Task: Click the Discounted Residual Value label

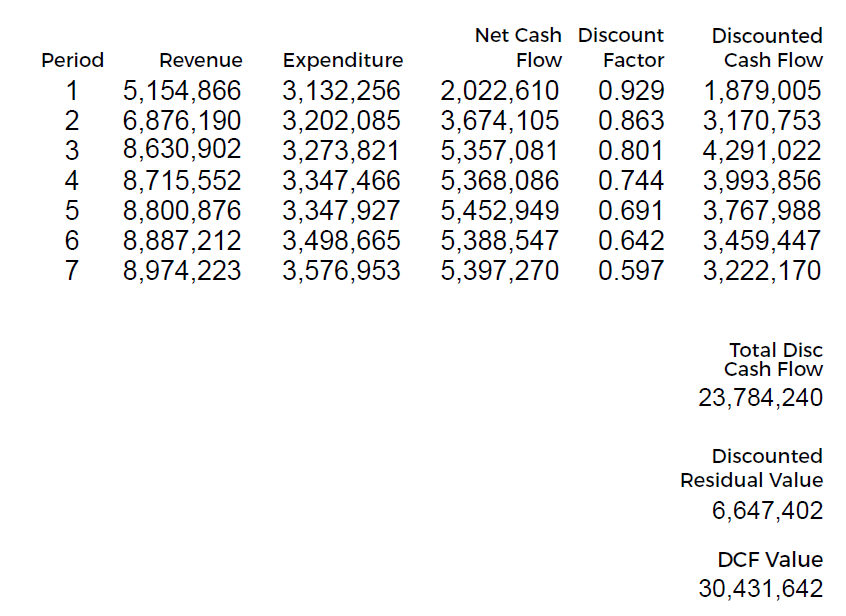Action: click(x=757, y=468)
